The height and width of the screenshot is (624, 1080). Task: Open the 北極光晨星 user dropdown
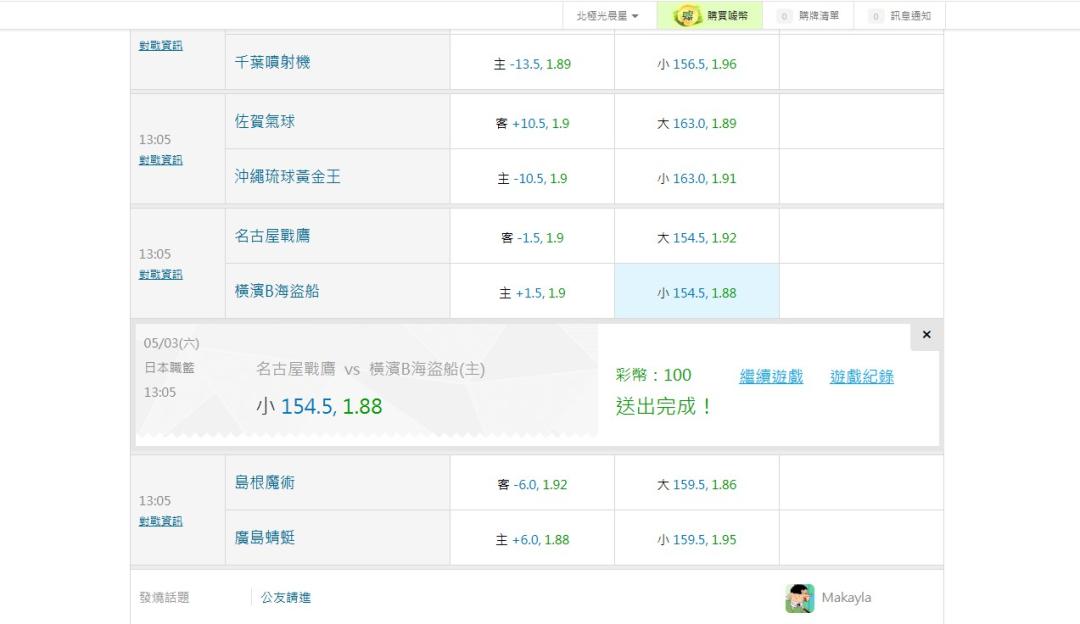coord(607,16)
